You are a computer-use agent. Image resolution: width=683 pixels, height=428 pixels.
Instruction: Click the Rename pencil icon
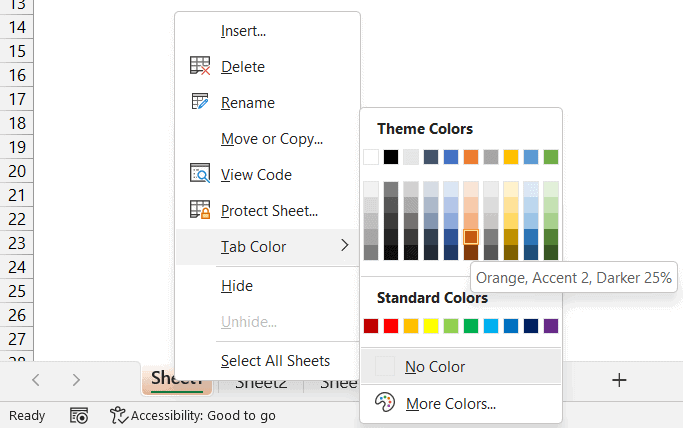pos(200,103)
